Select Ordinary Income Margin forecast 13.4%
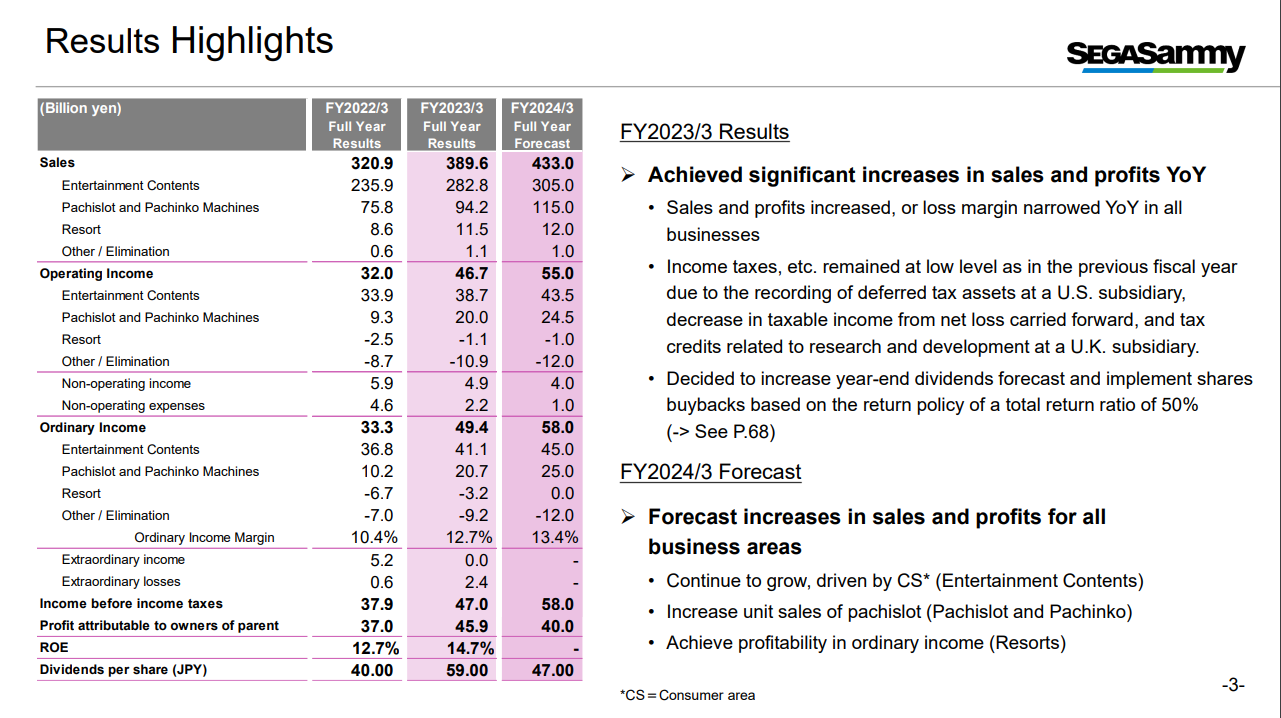Viewport: 1281px width, 718px height. pyautogui.click(x=556, y=537)
